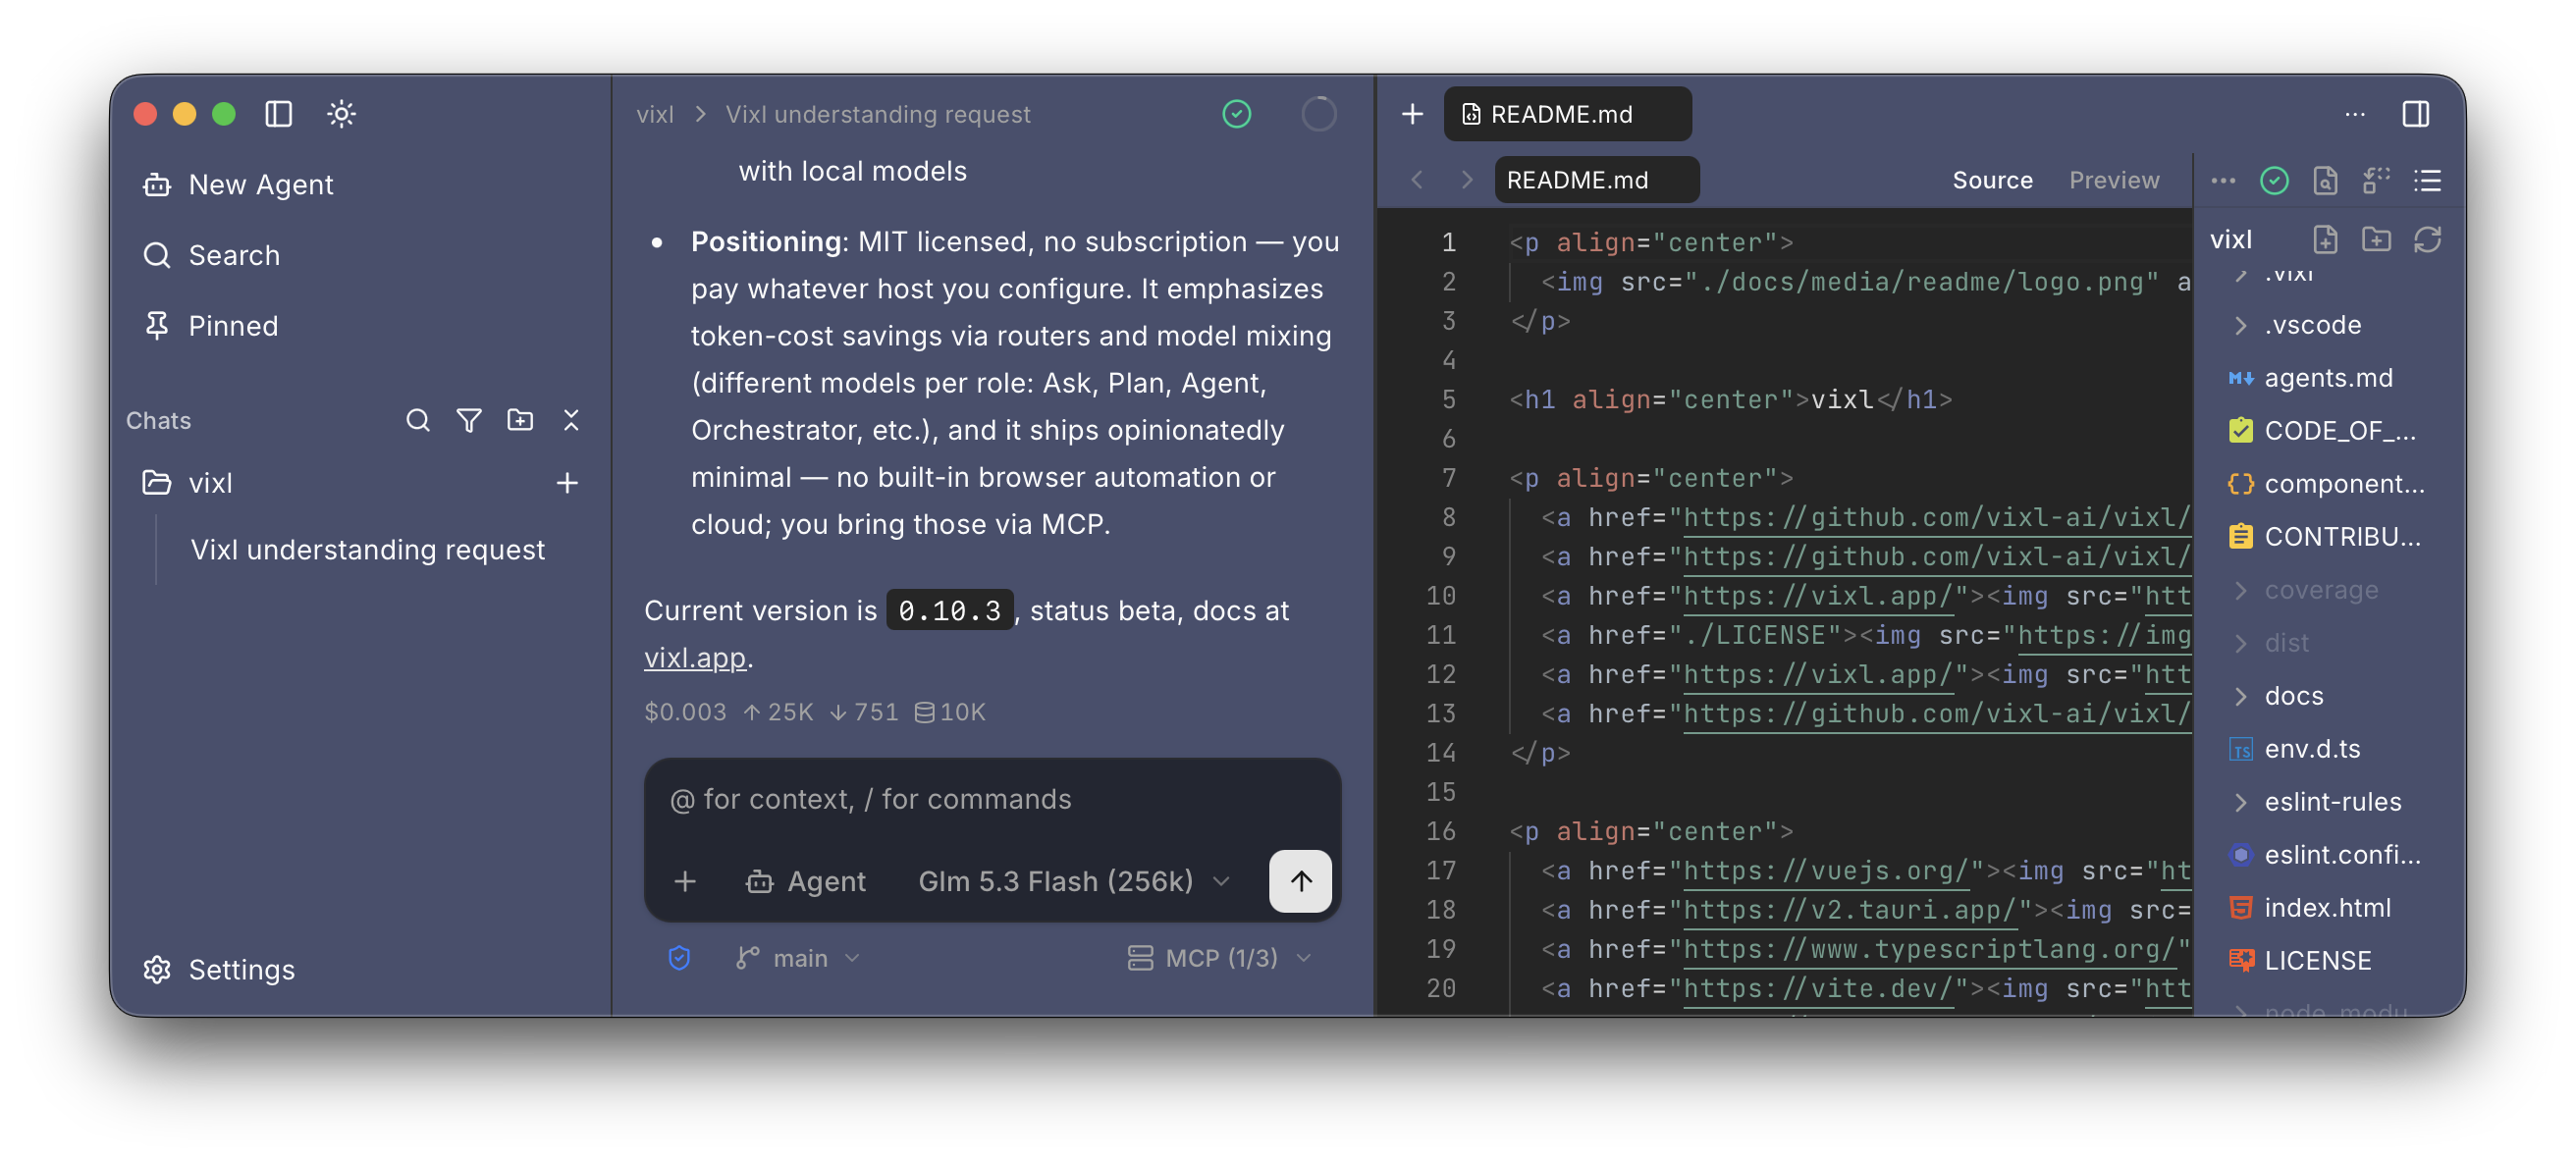Open the vixl.app link
Image resolution: width=2576 pixels, height=1162 pixels.
click(695, 658)
